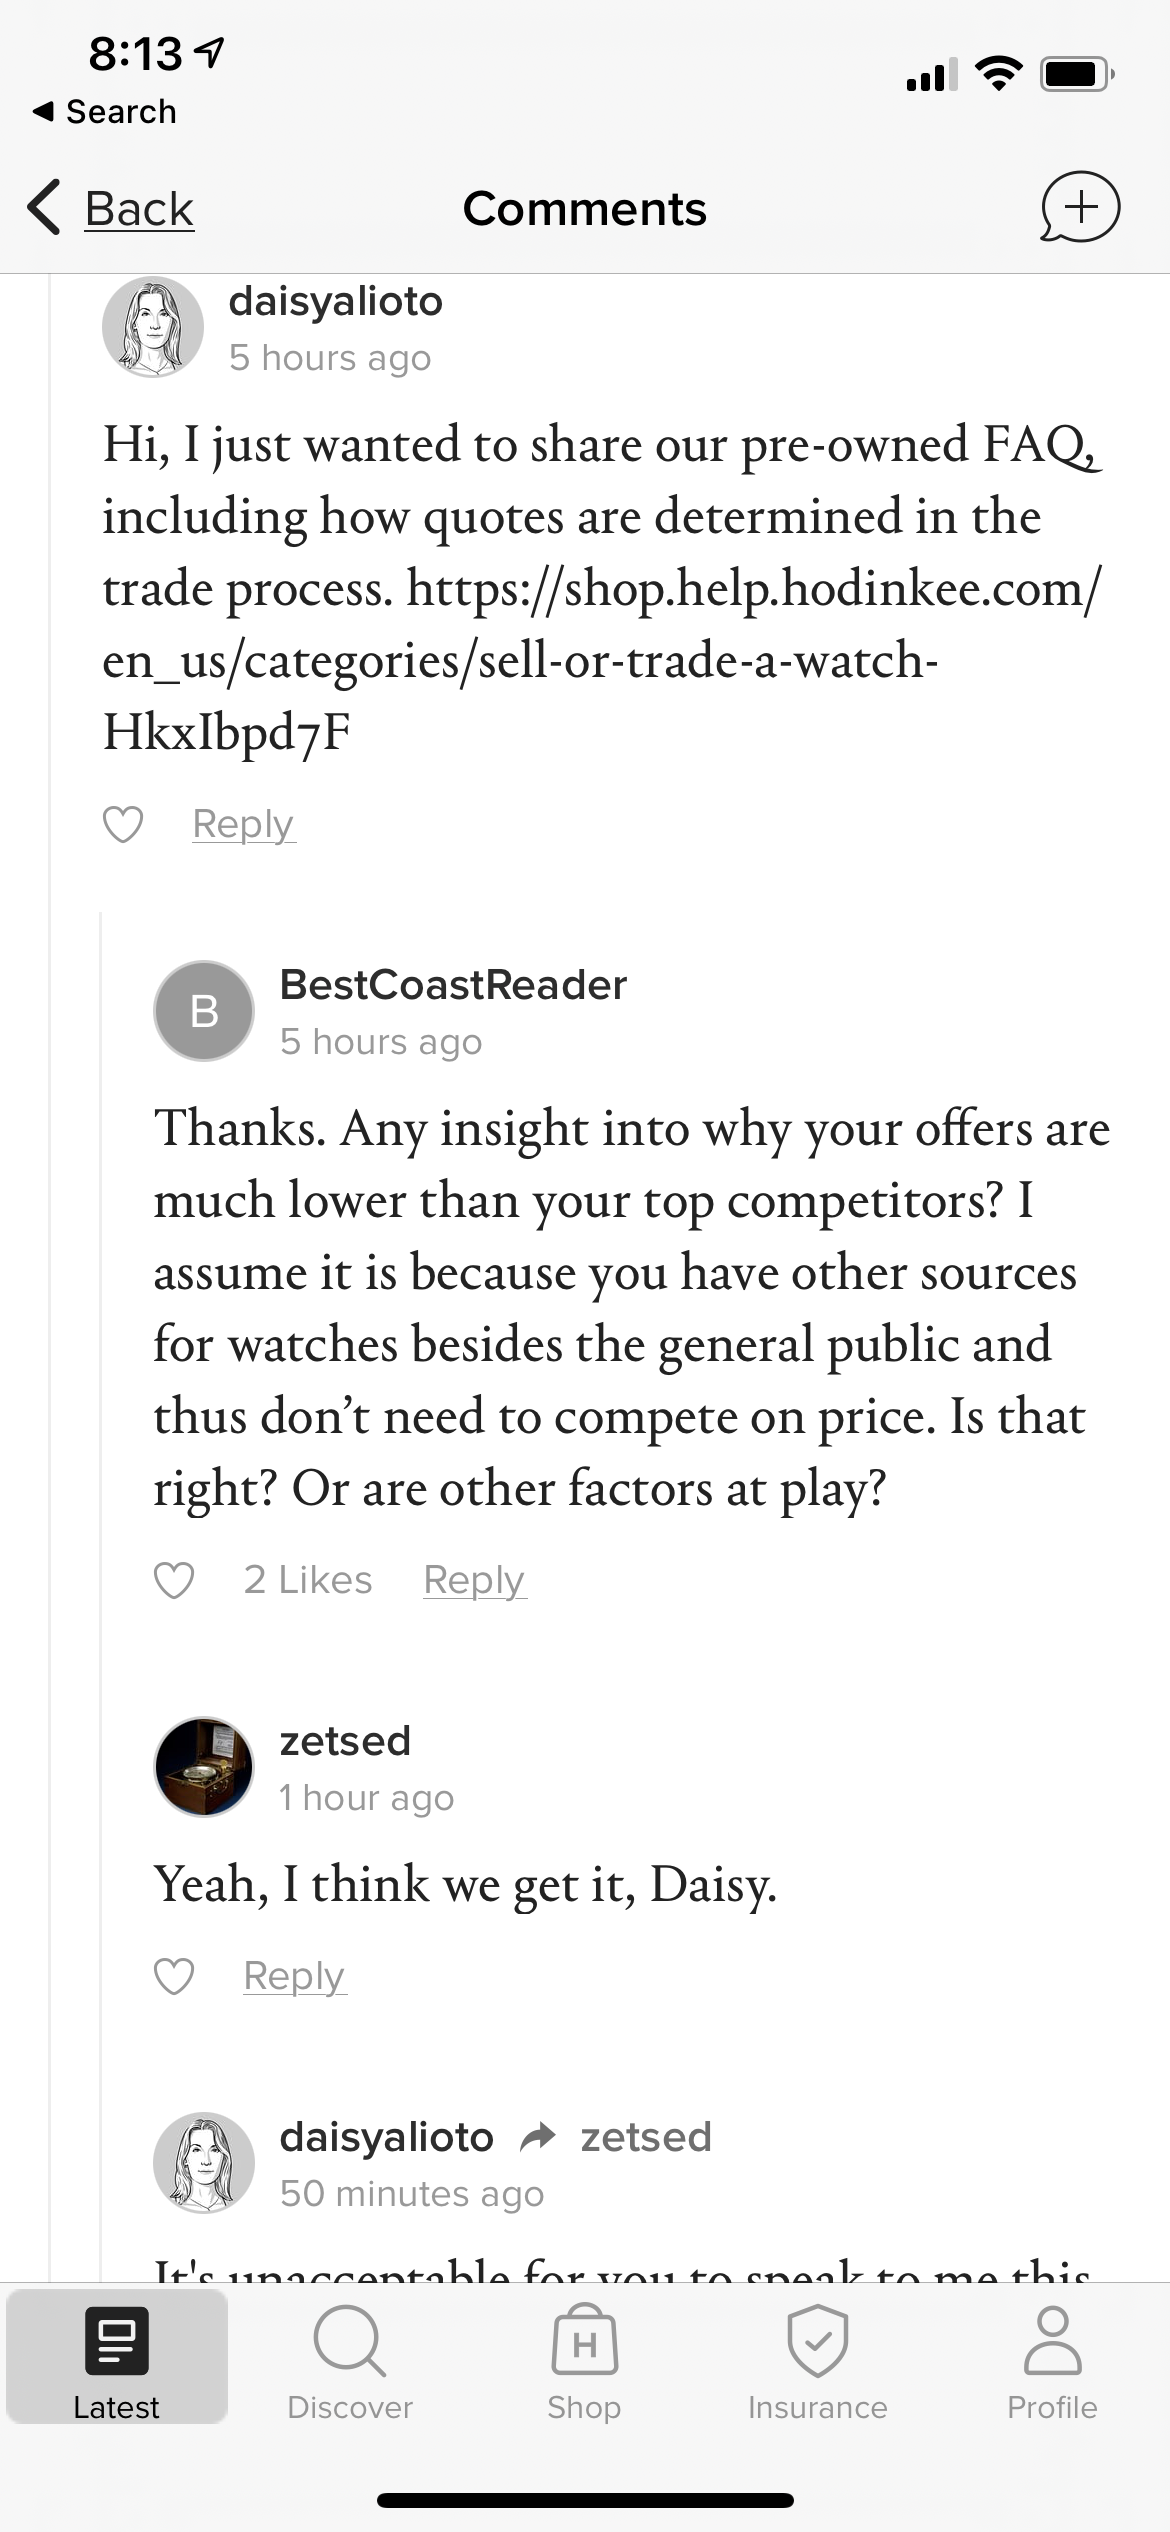This screenshot has width=1170, height=2532.
Task: Like daisyalioto's pre-owned FAQ comment
Action: 123,825
